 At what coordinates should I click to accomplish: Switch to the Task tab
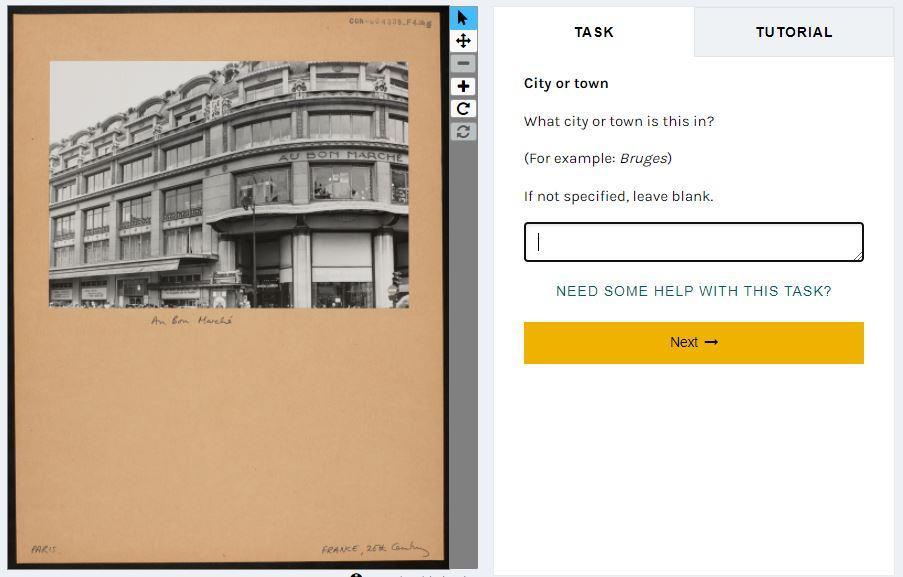[594, 32]
